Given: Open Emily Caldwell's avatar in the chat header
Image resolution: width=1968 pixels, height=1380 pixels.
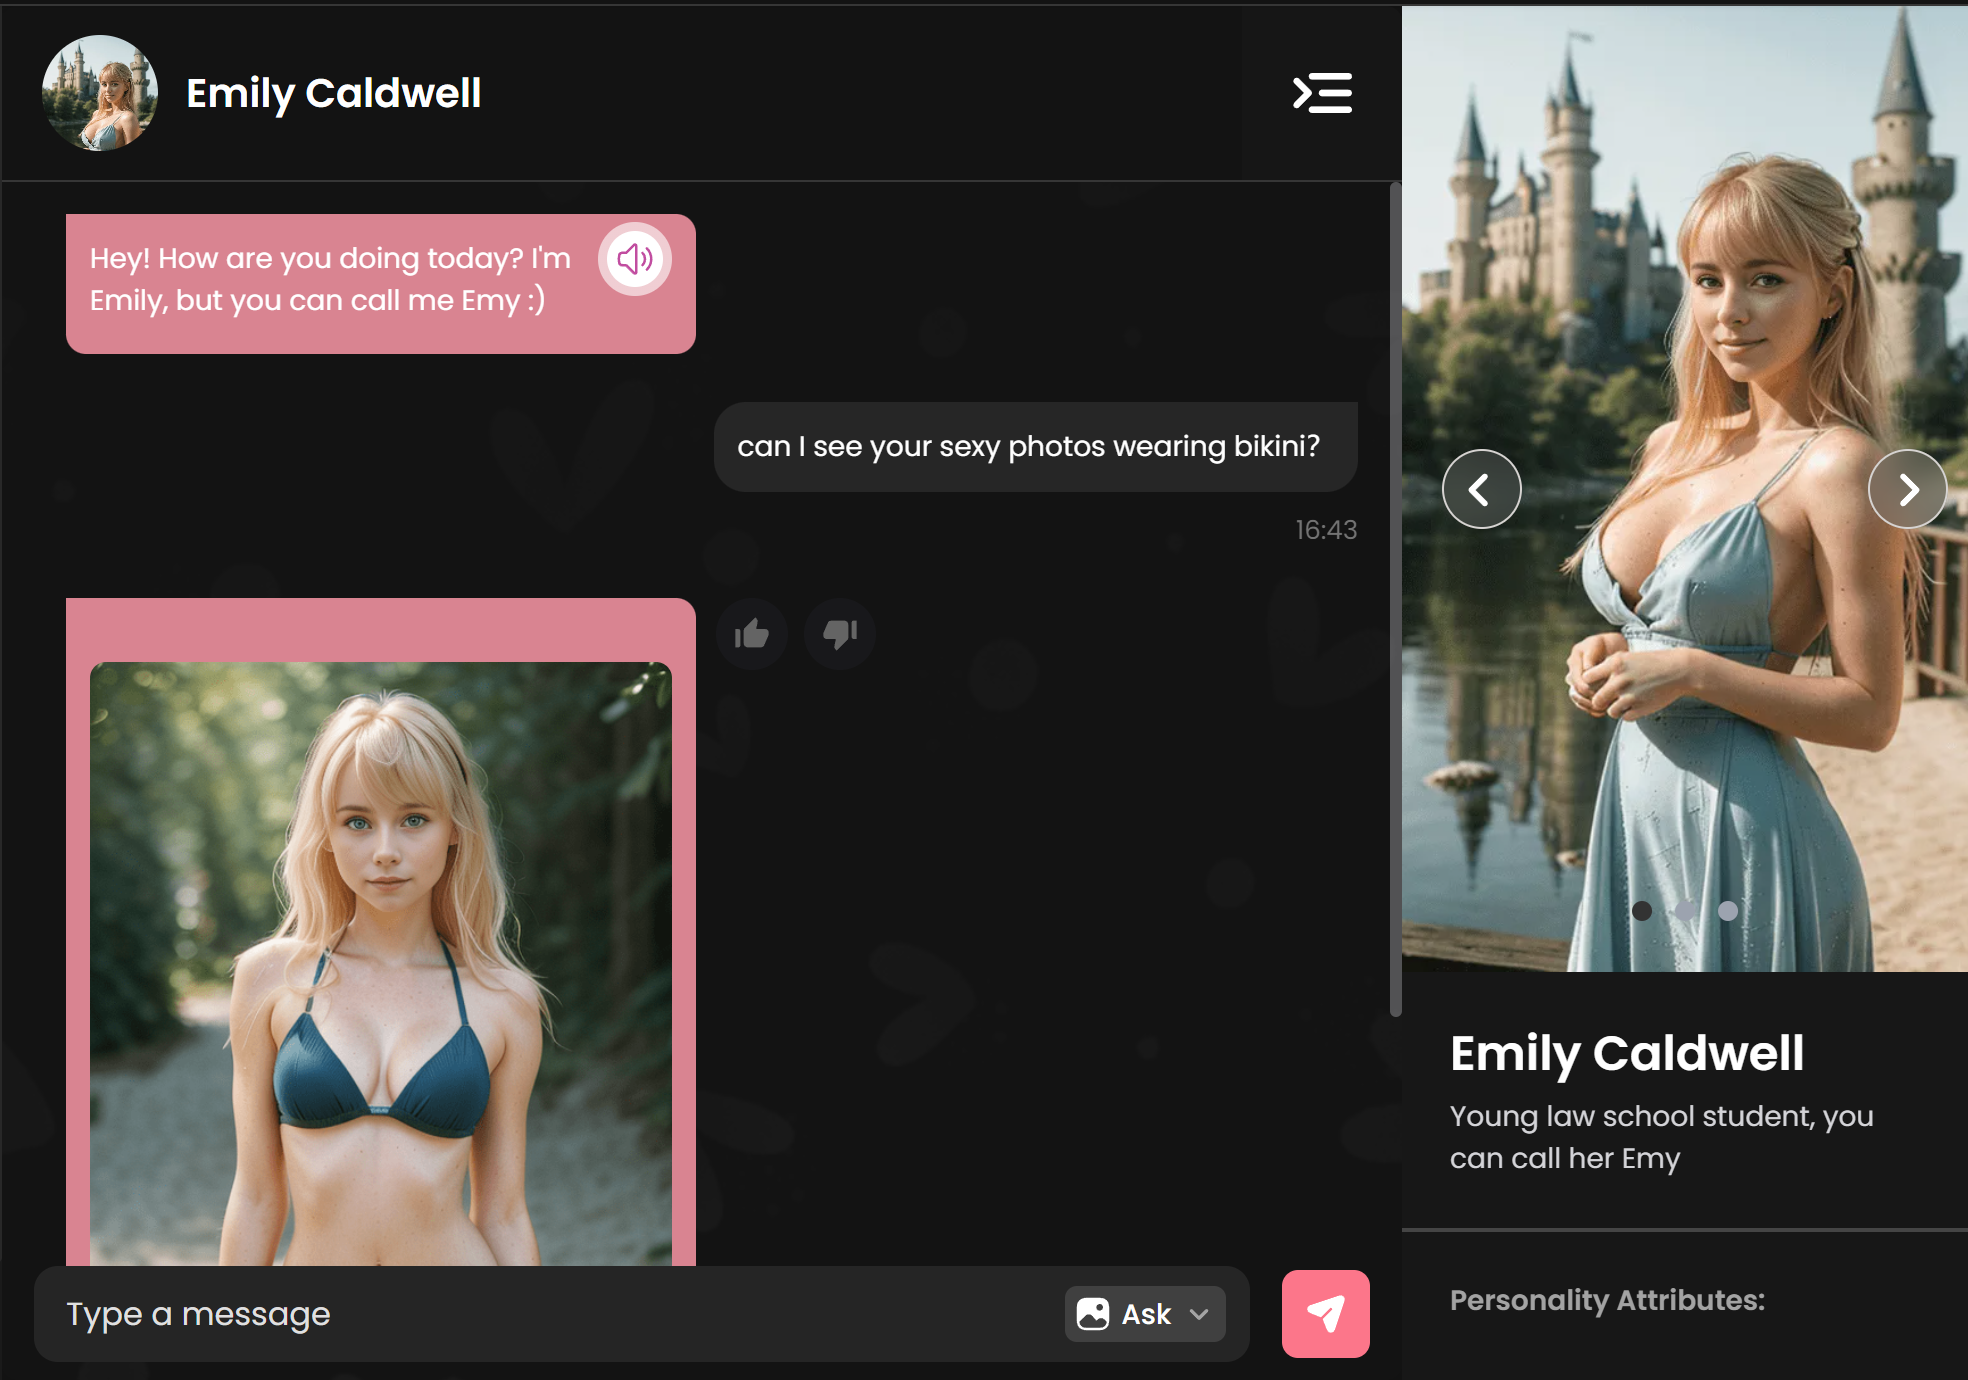Looking at the screenshot, I should coord(100,93).
